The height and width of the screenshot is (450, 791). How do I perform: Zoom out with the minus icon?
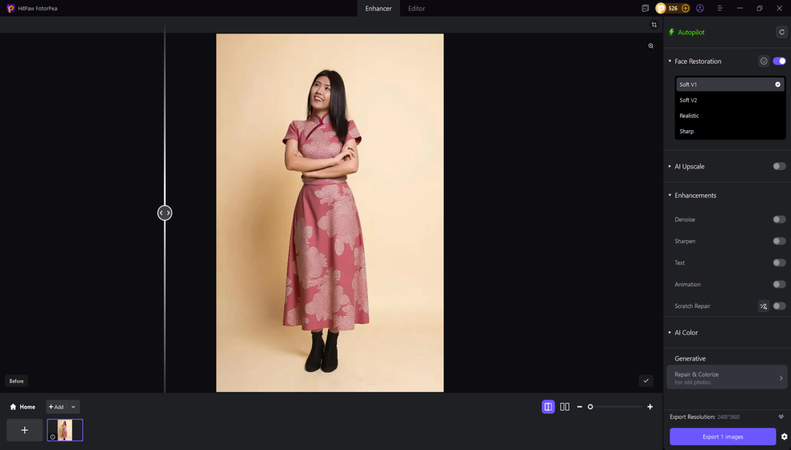coord(579,407)
